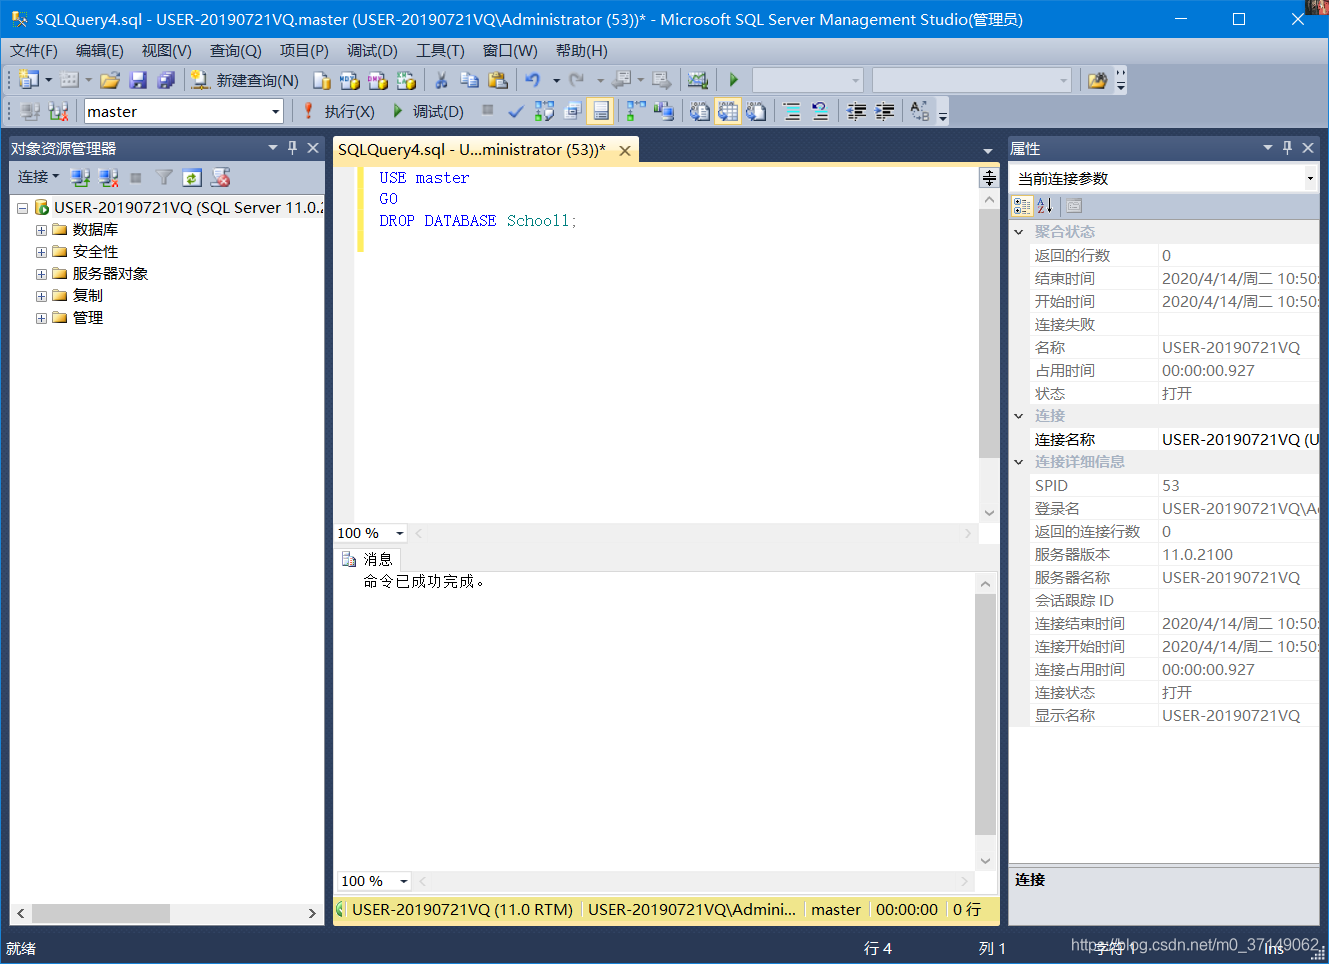Collapse the USER-20190721VQ server node

tap(22, 208)
